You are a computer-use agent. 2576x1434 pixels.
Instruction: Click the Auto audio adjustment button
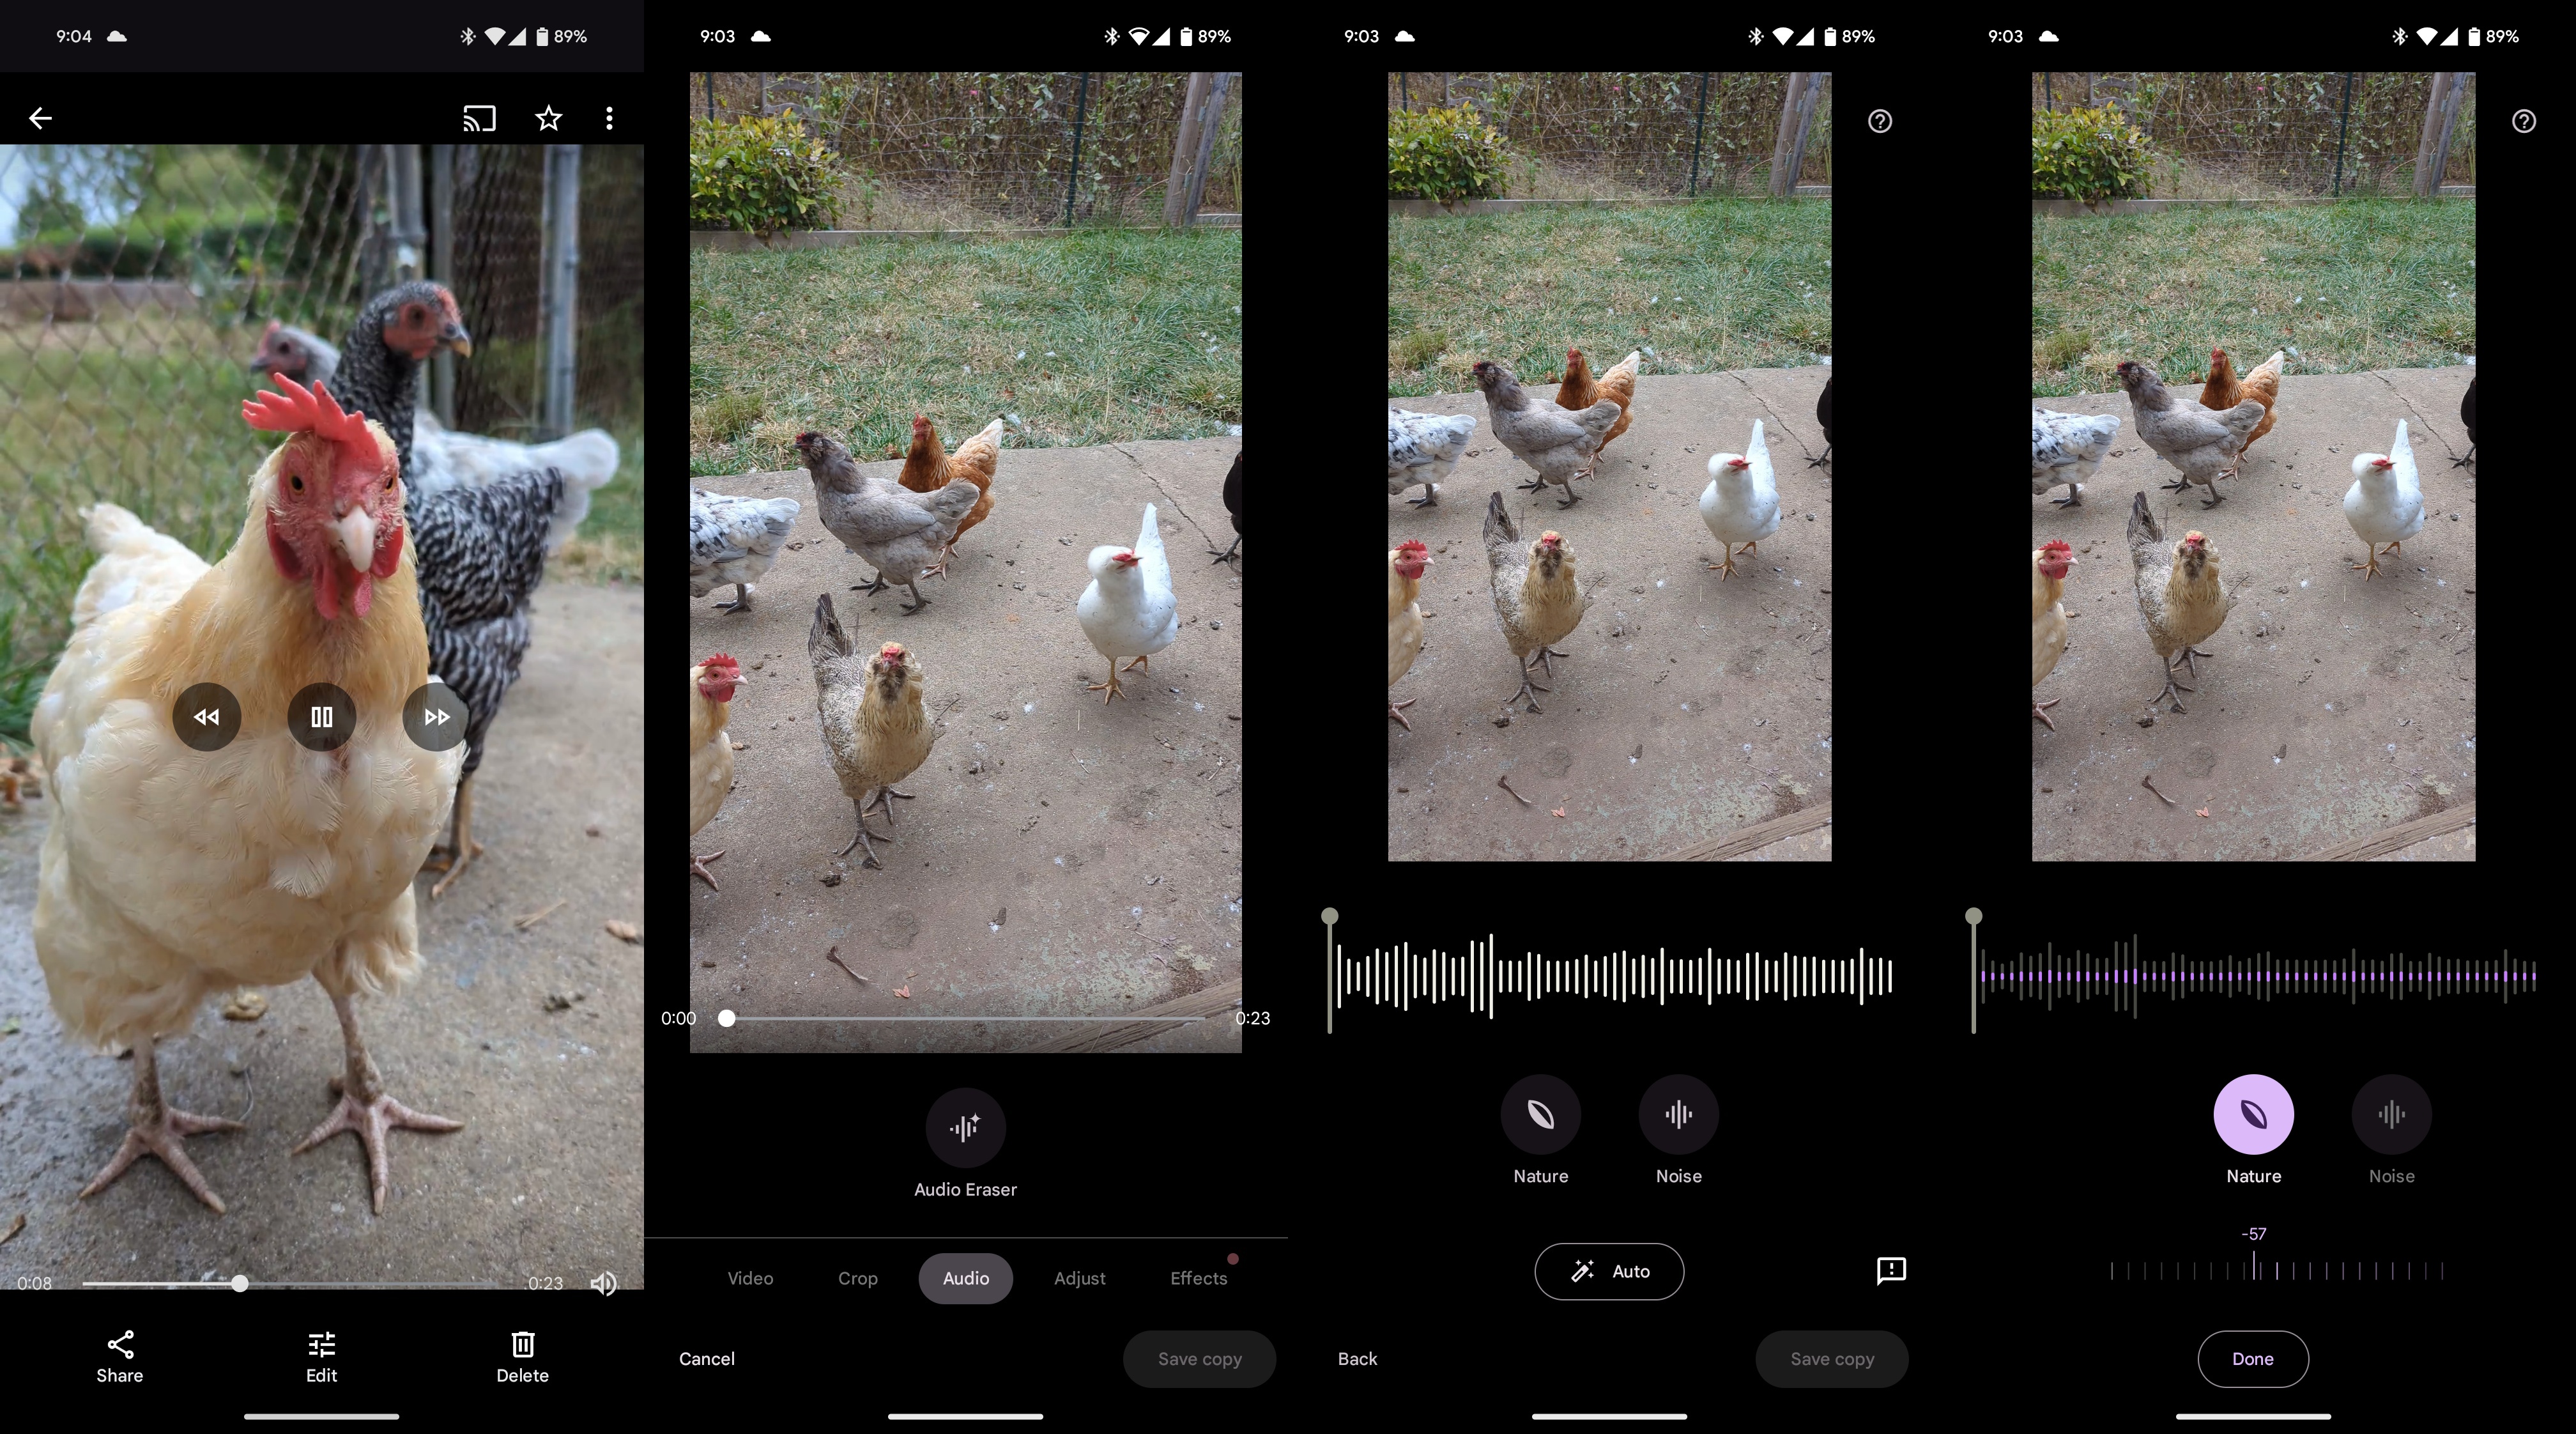coord(1609,1270)
